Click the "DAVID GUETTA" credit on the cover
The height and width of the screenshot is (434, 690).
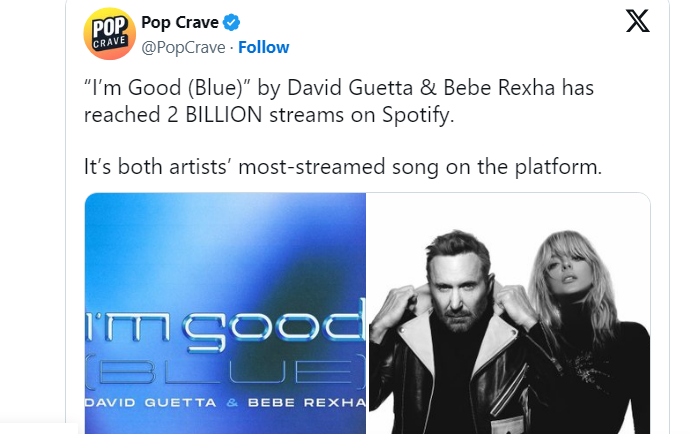pos(148,402)
